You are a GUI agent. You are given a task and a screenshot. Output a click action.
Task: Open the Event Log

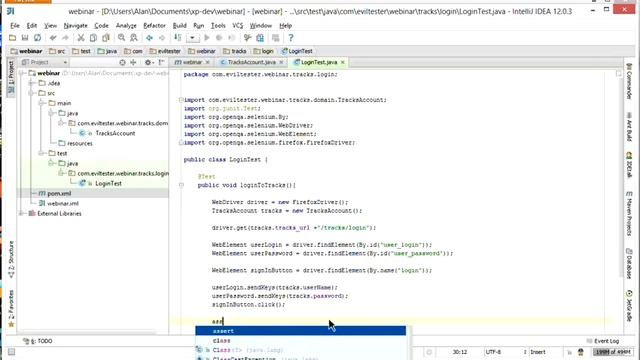coord(602,341)
